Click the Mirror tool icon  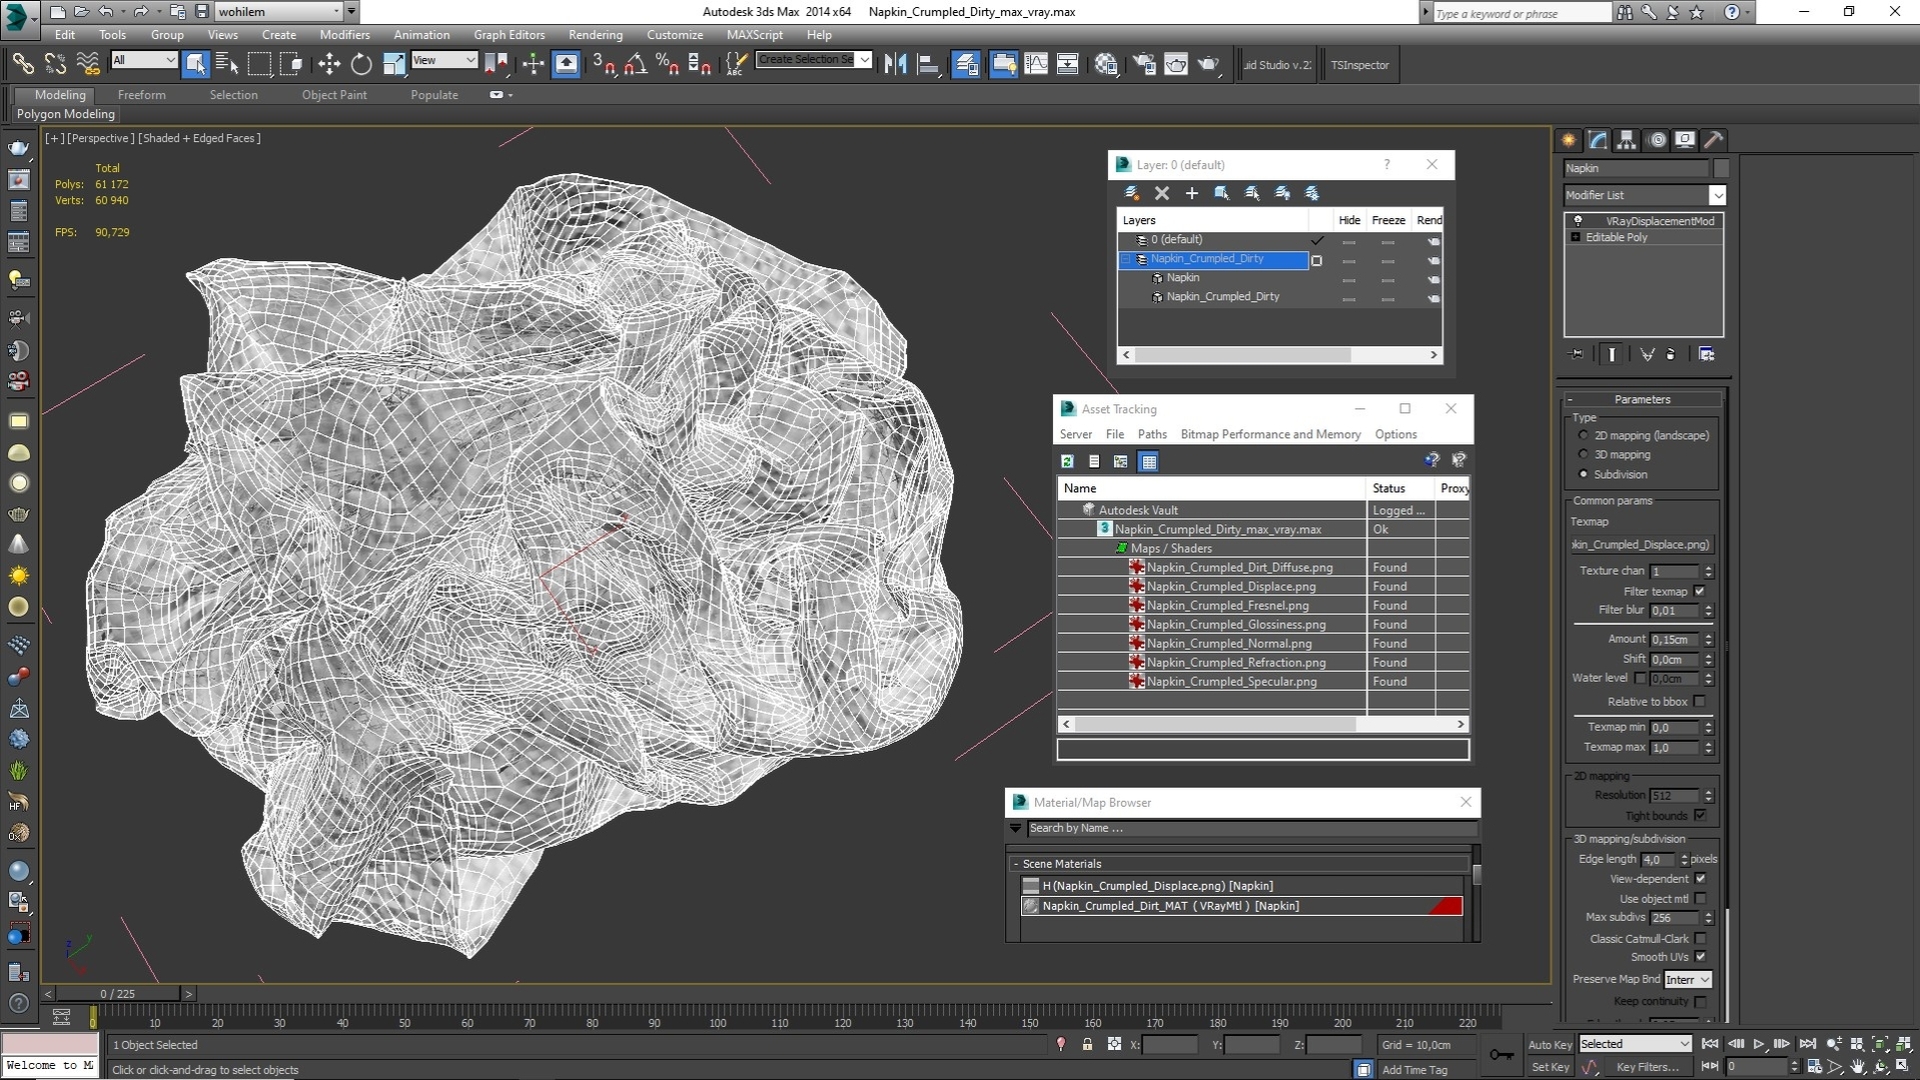click(x=896, y=65)
